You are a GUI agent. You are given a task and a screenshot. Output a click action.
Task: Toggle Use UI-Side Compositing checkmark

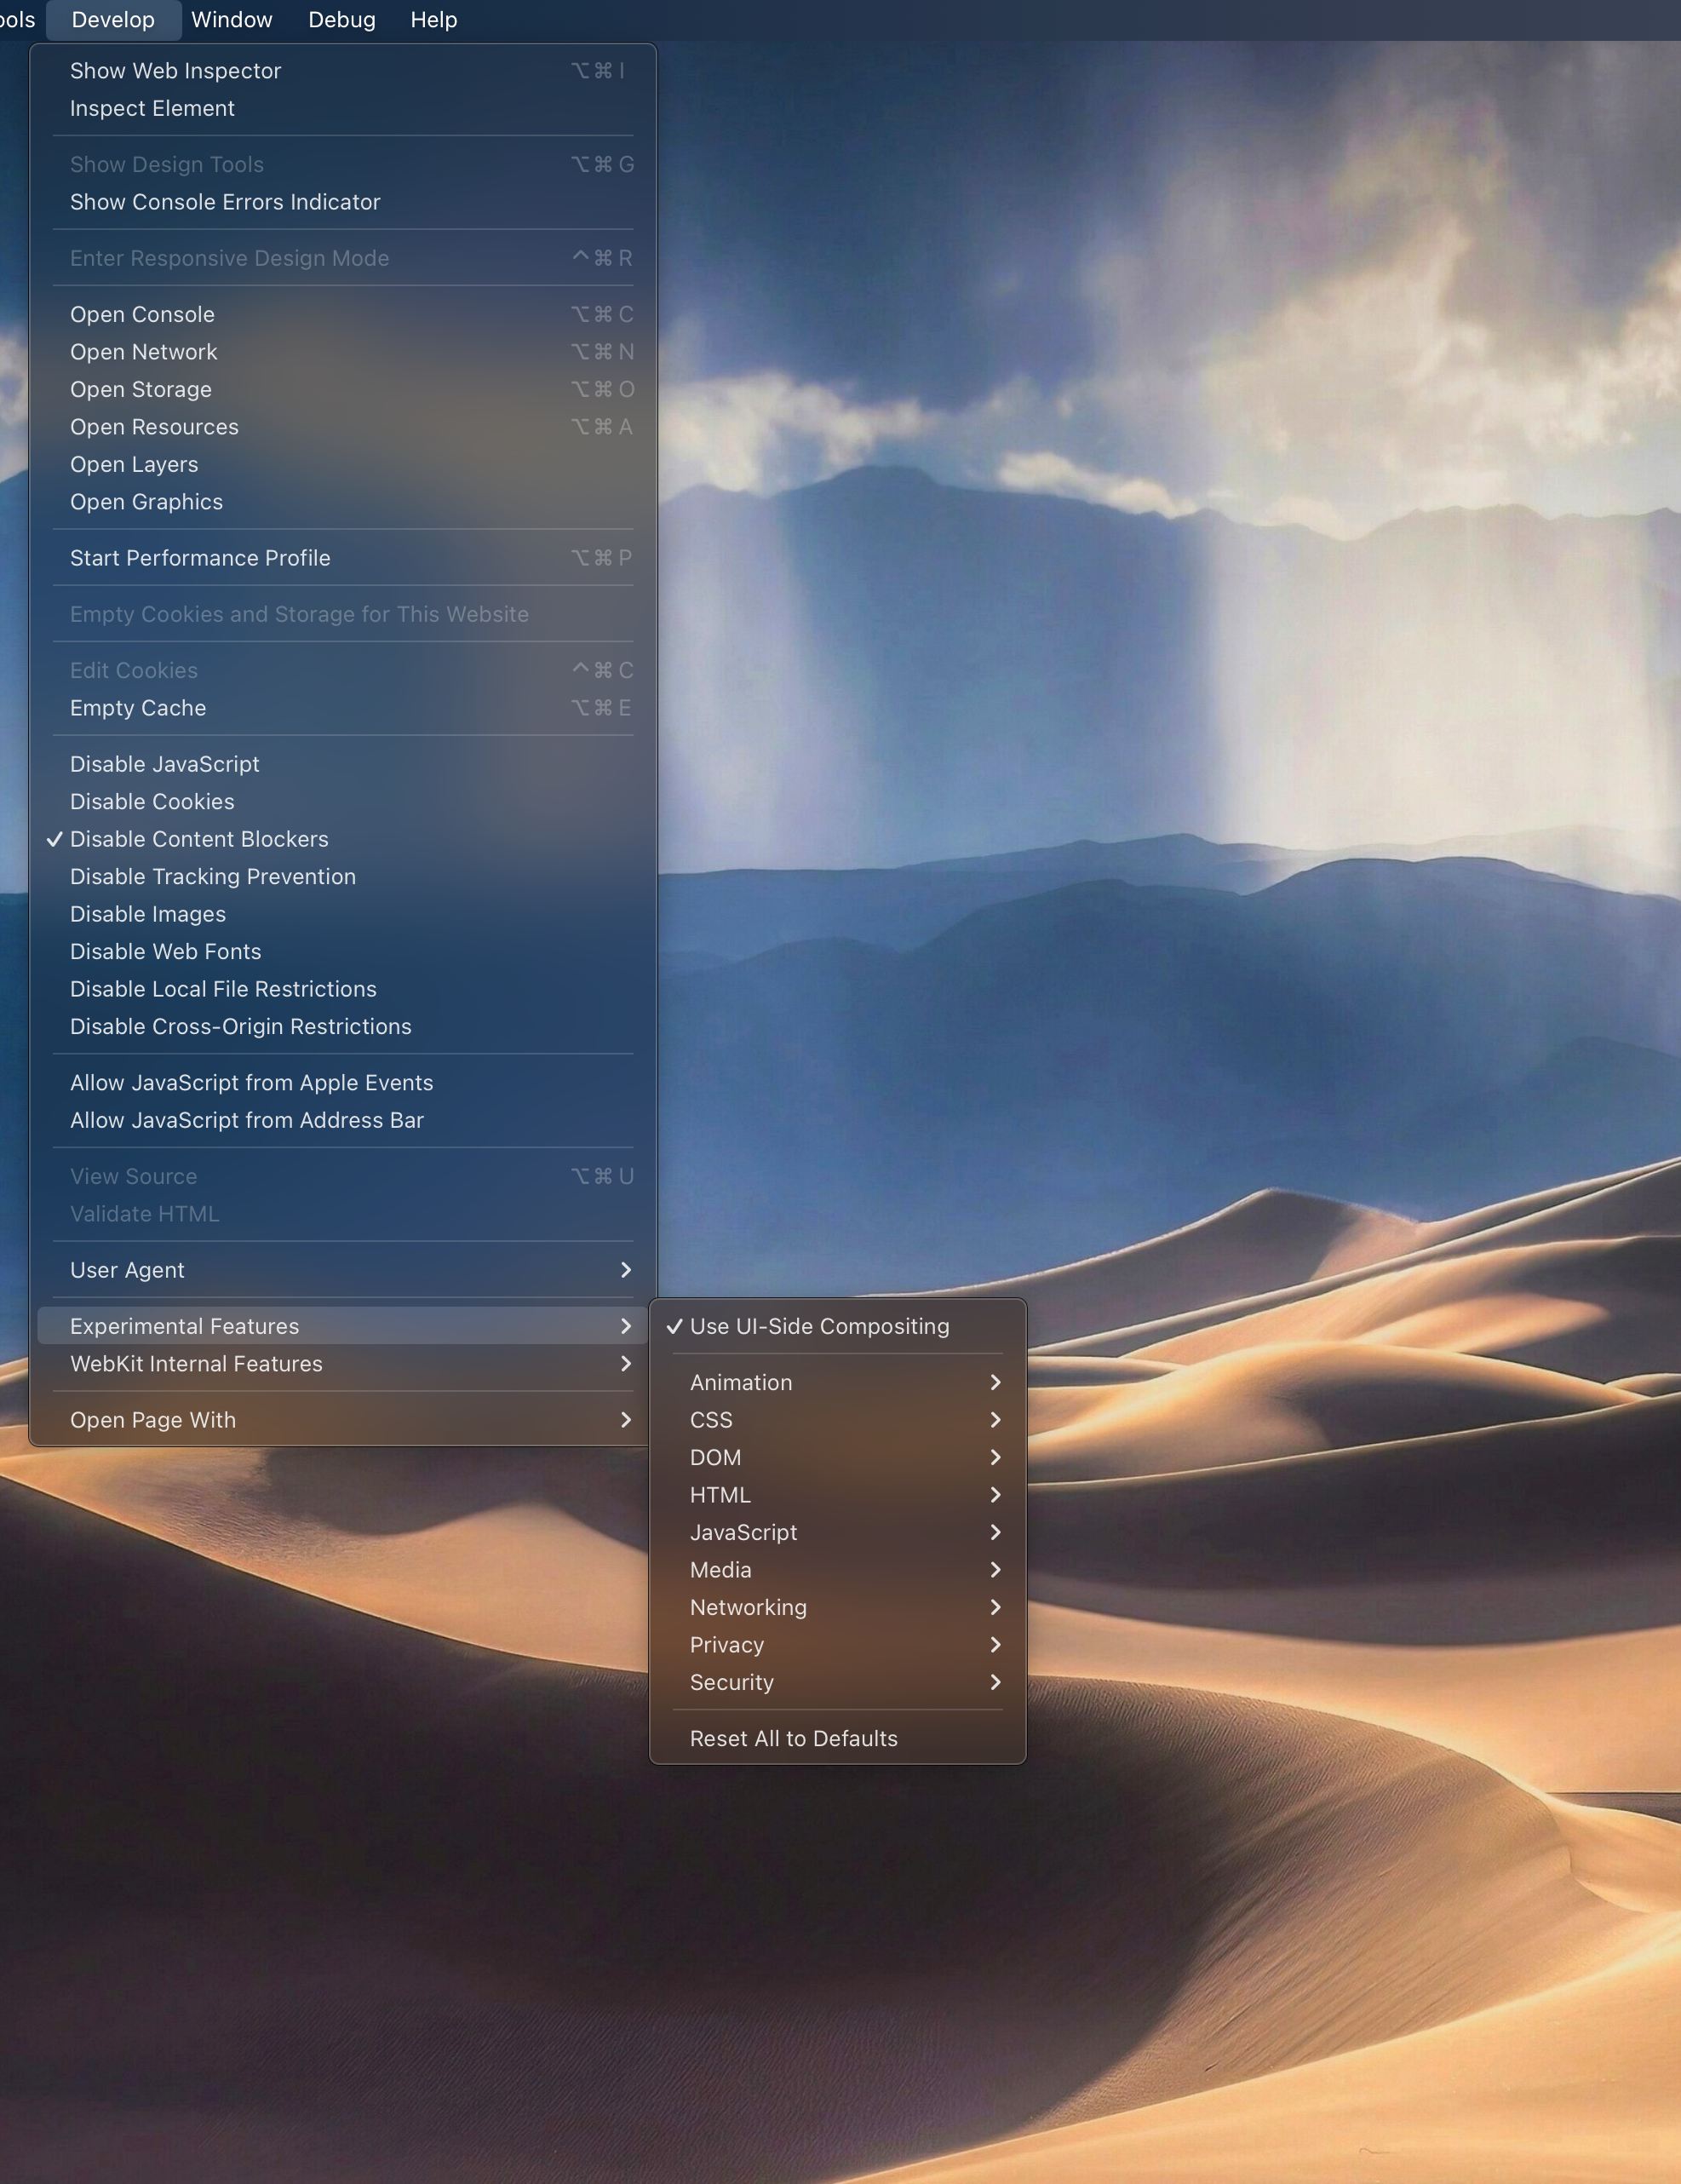(819, 1326)
